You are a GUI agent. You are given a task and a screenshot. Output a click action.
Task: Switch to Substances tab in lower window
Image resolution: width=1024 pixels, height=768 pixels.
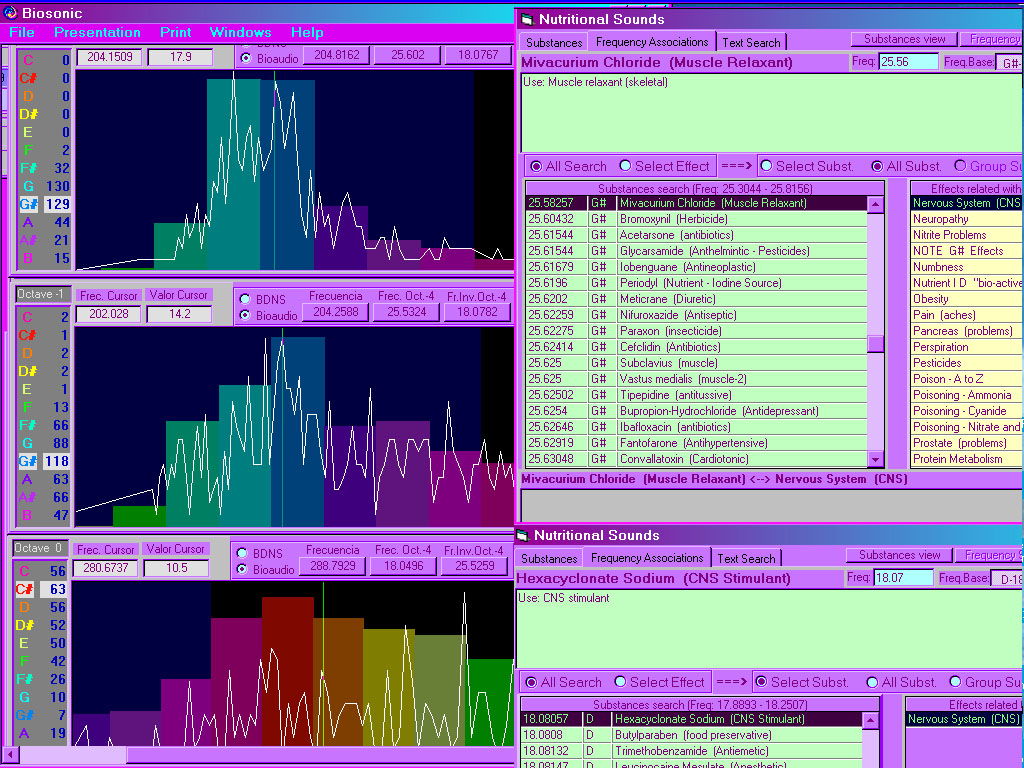pyautogui.click(x=549, y=558)
